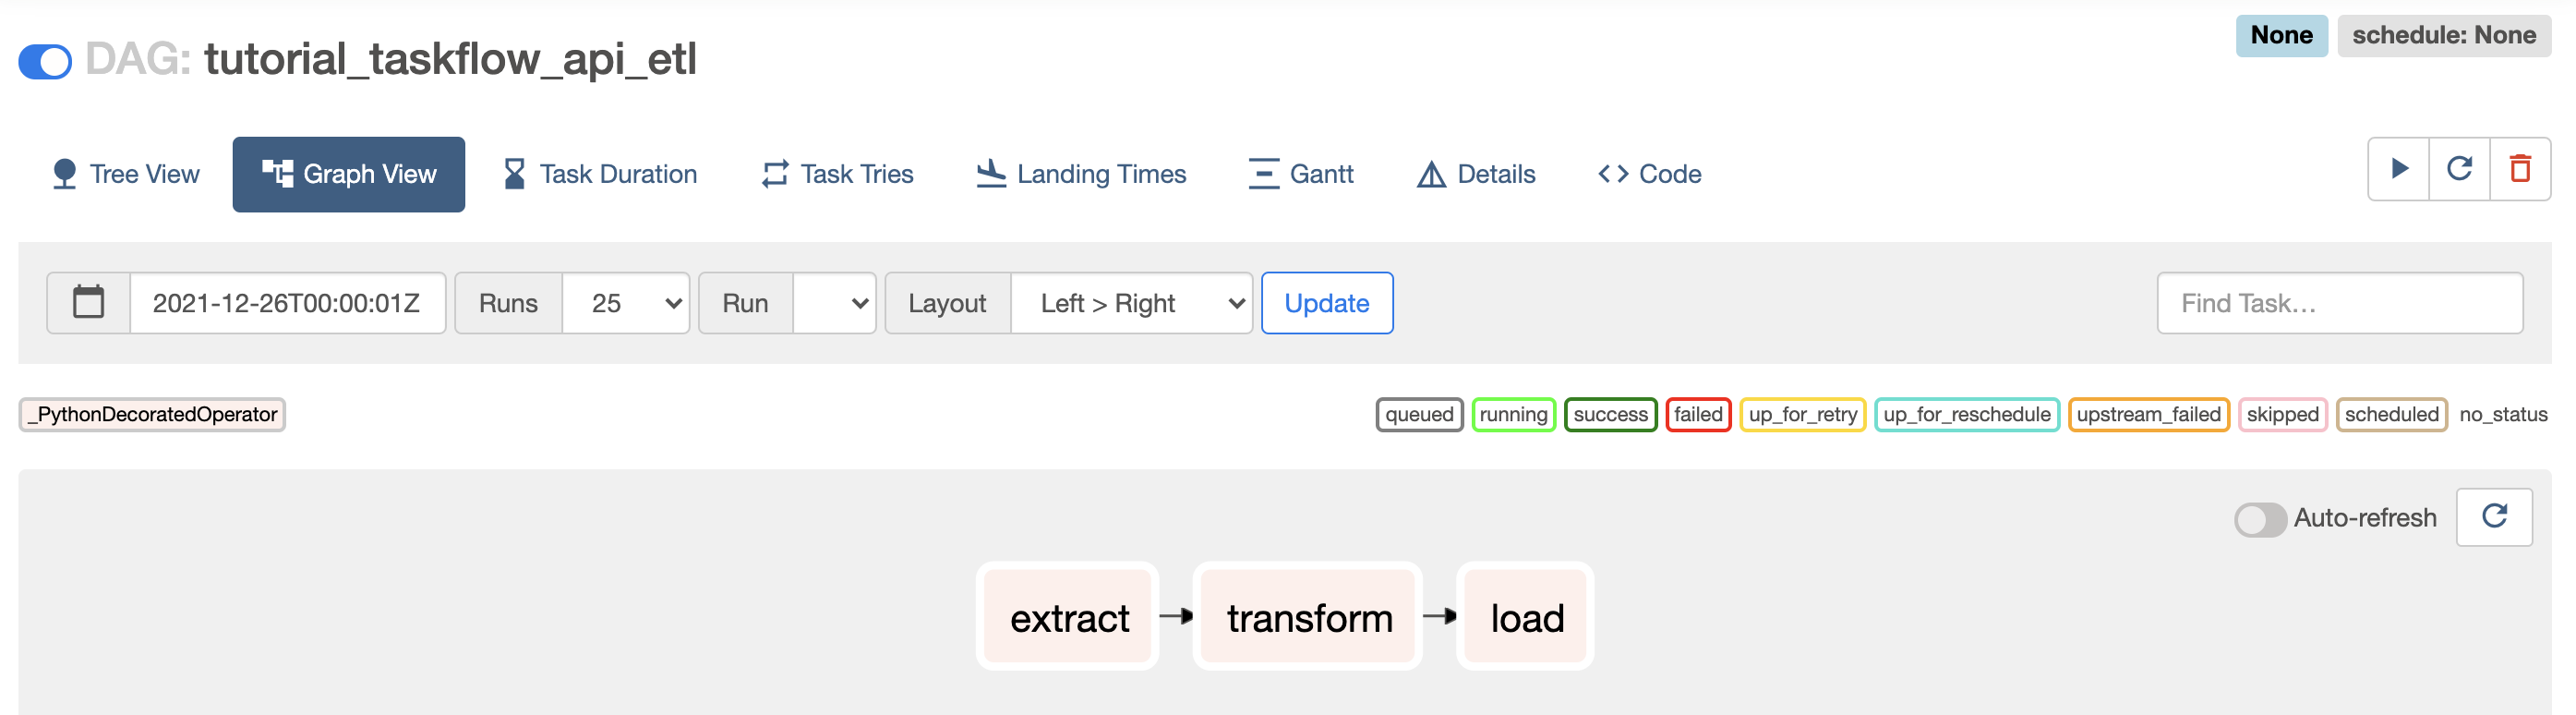The image size is (2576, 715).
Task: Toggle tutorial_taskflow_api_etl DAG state
Action: [44, 61]
